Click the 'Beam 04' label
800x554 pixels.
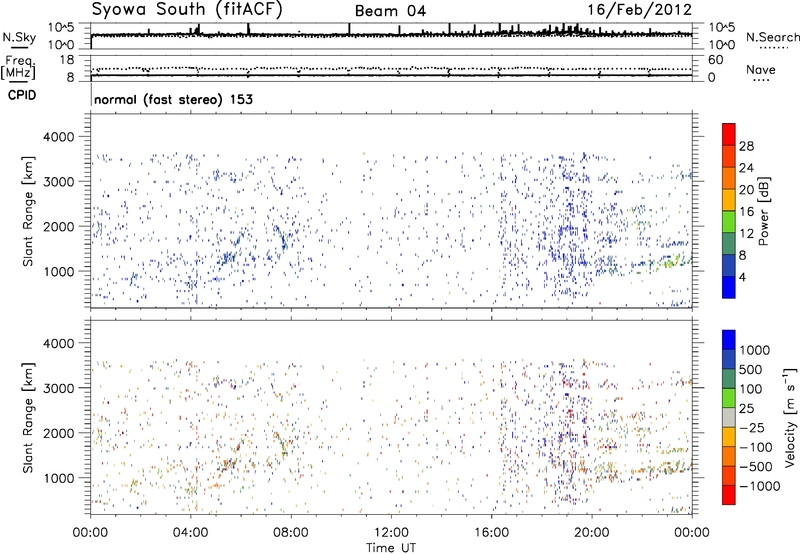(390, 11)
